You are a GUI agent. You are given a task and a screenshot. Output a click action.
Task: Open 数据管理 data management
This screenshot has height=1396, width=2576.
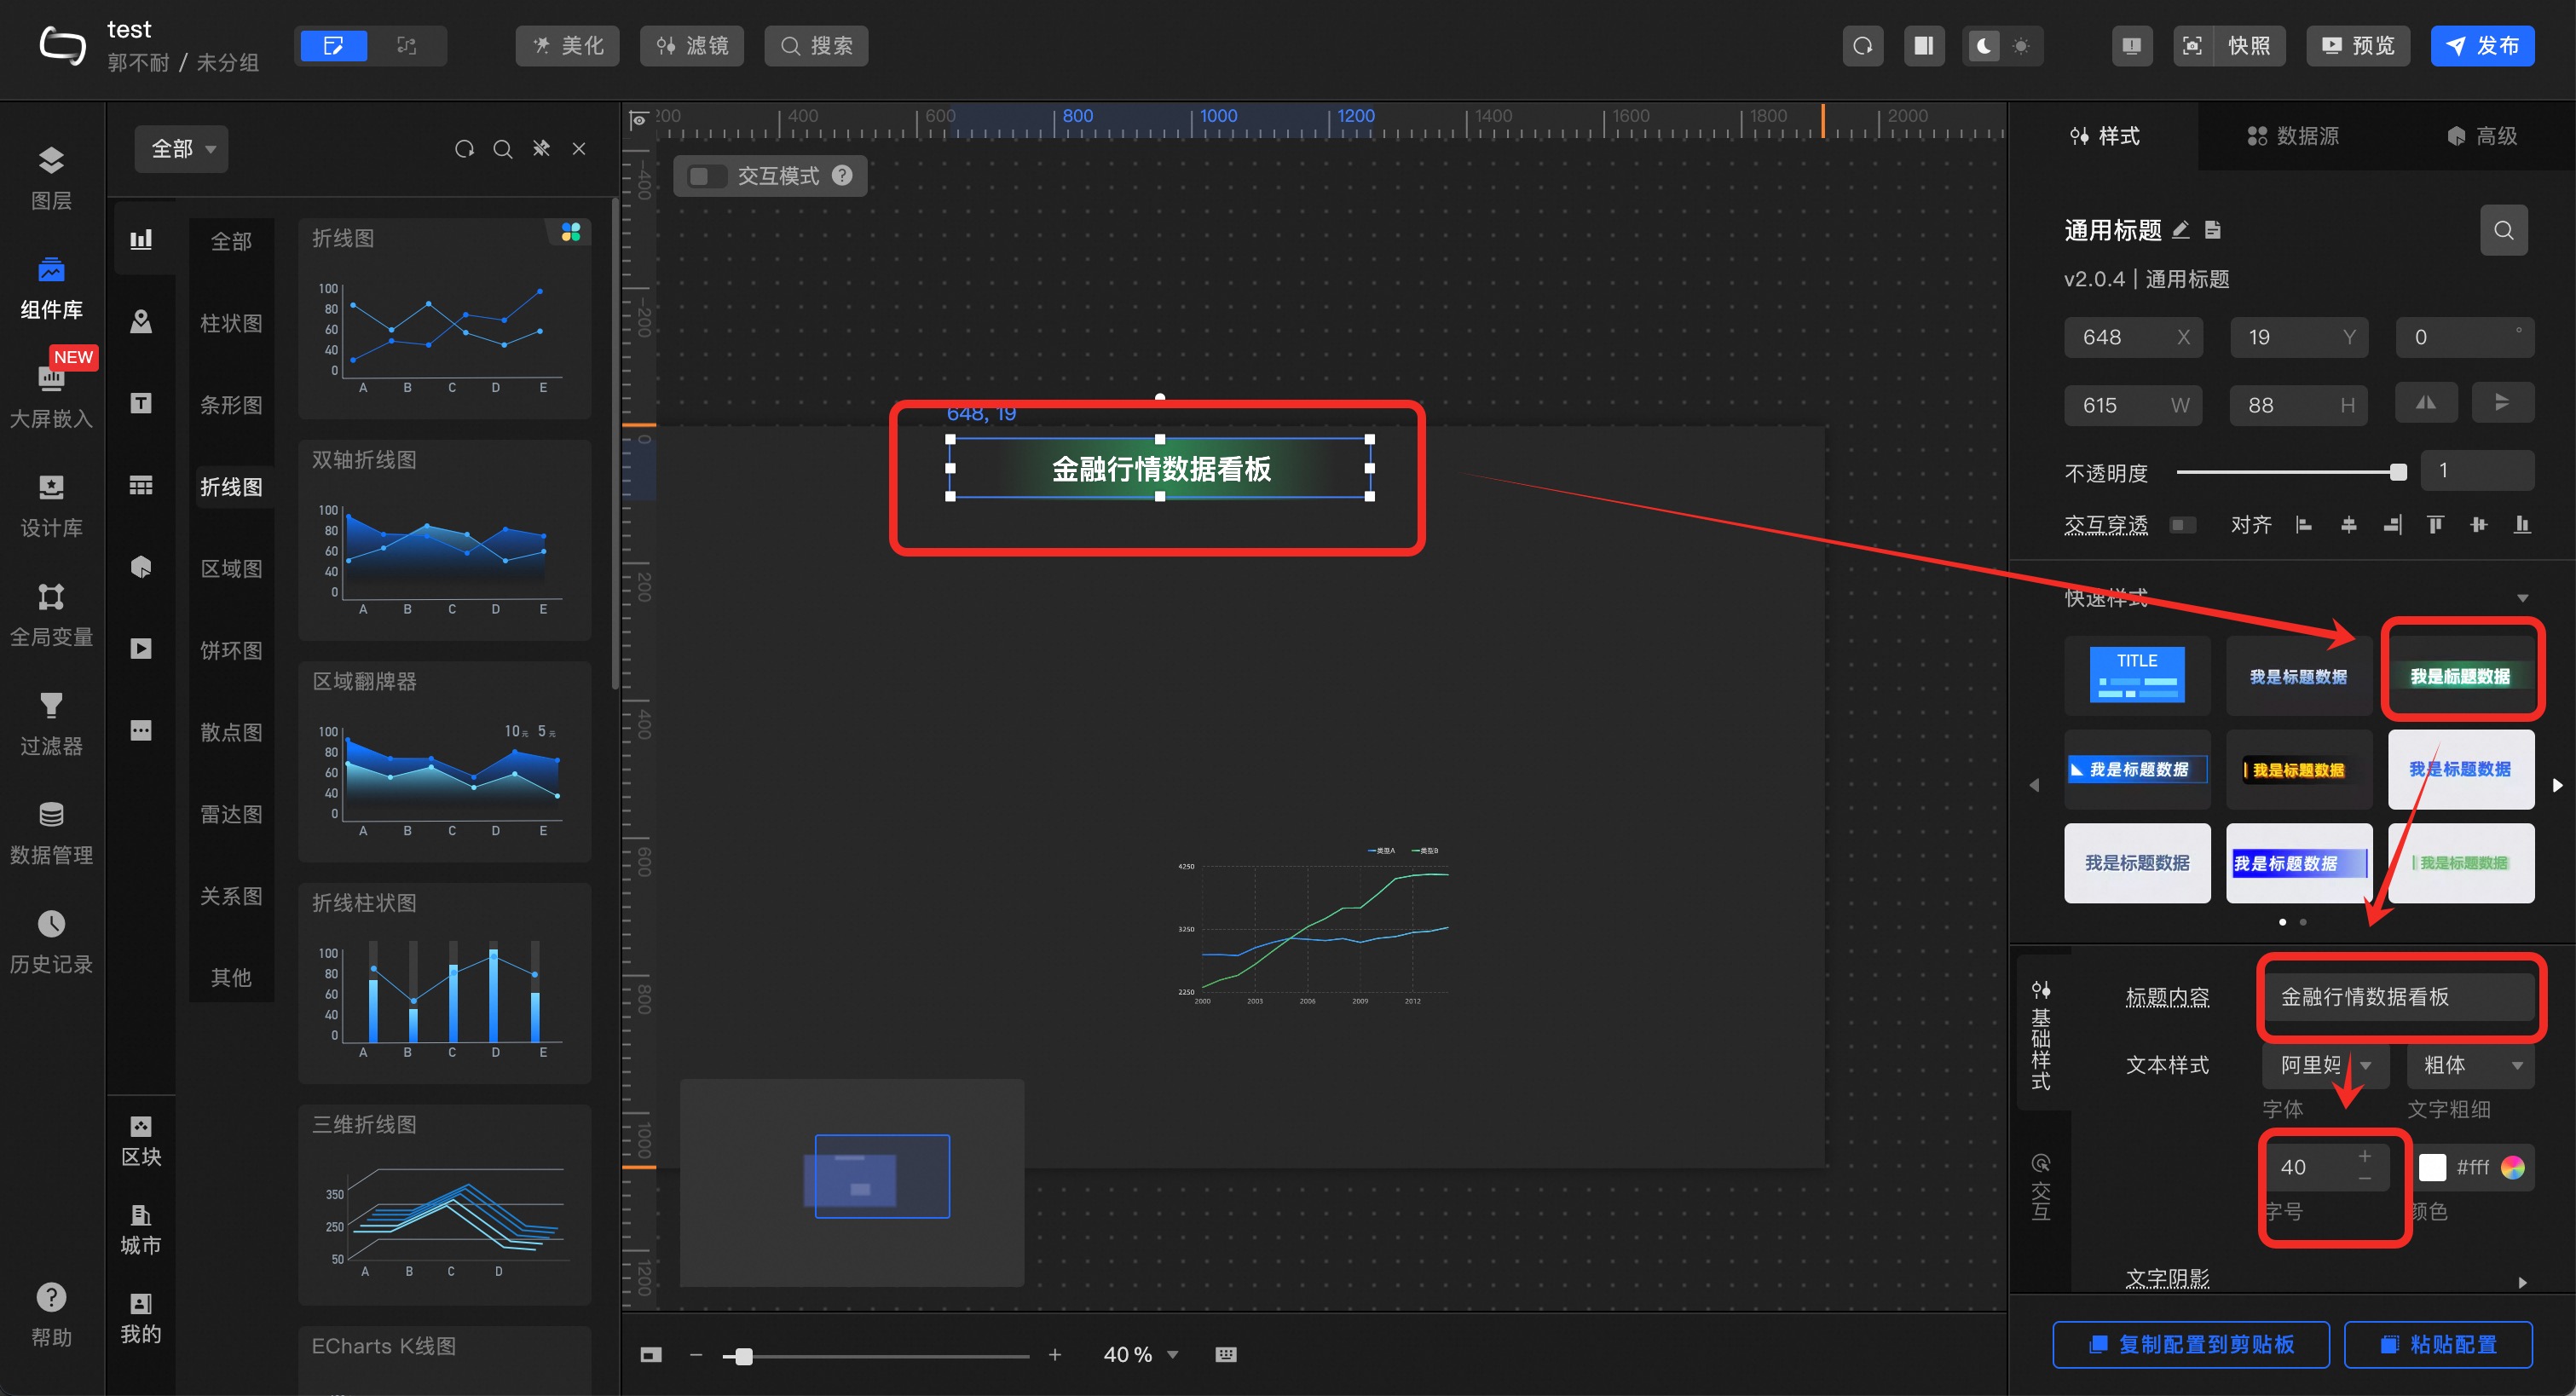51,833
